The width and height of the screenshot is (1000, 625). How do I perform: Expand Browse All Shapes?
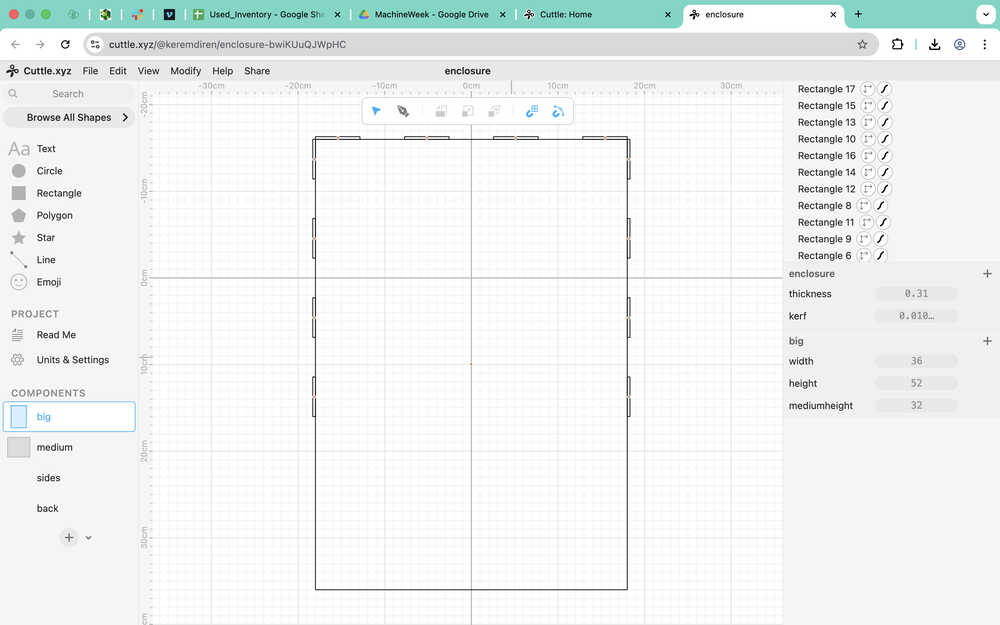coord(70,117)
